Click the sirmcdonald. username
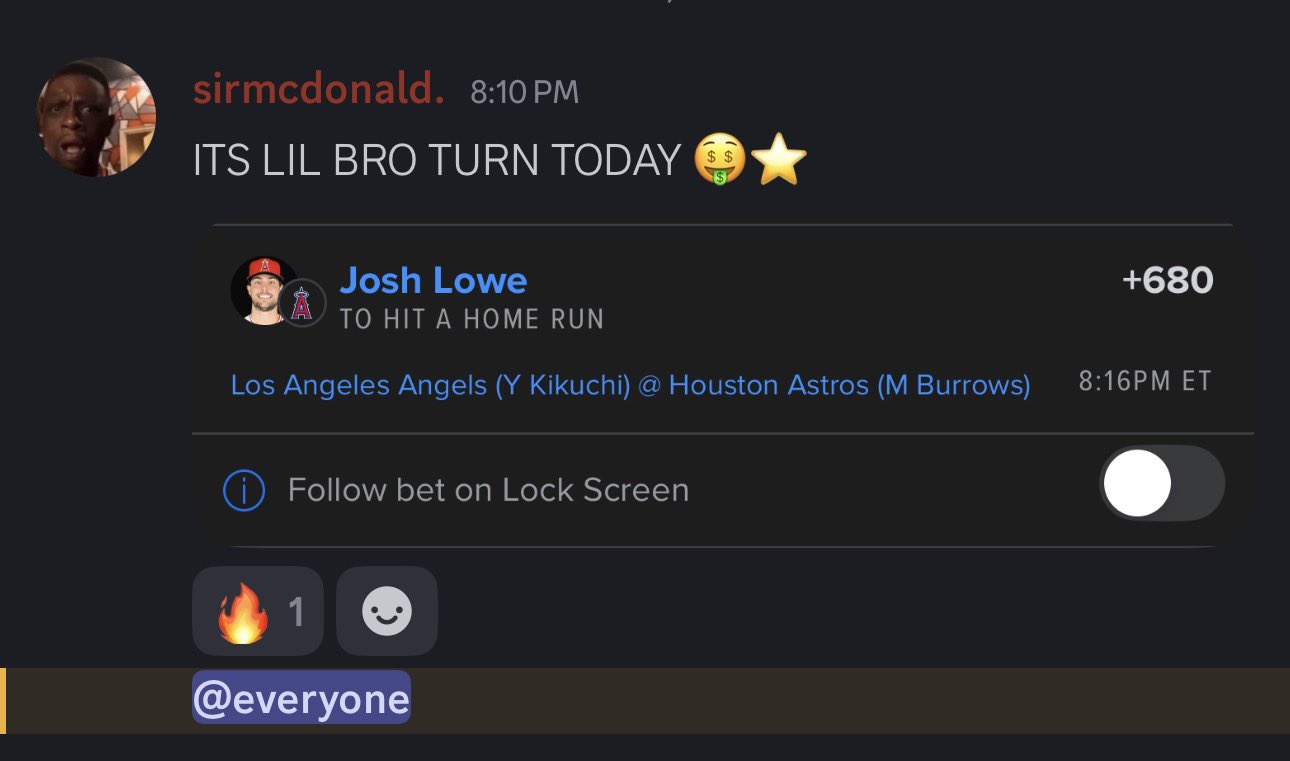This screenshot has width=1290, height=761. point(319,91)
